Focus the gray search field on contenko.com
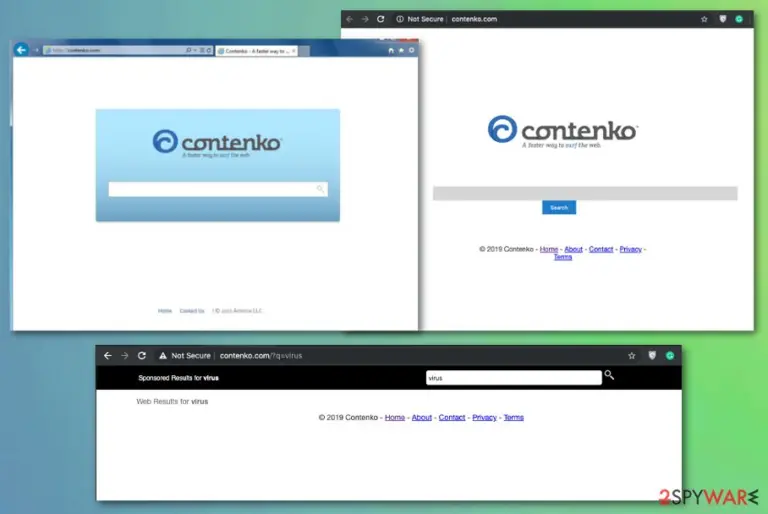768x514 pixels. click(585, 193)
